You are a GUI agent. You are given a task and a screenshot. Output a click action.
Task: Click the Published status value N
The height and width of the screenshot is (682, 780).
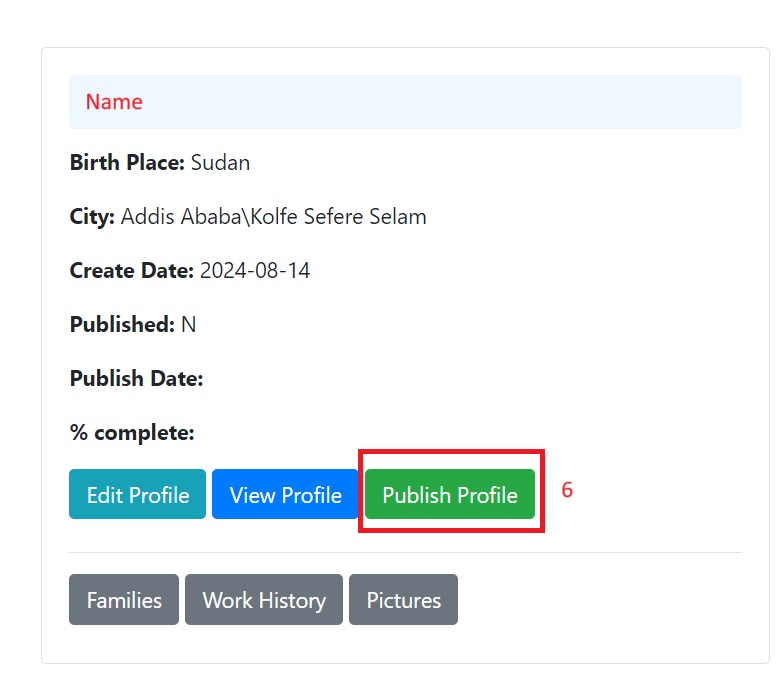pos(187,325)
